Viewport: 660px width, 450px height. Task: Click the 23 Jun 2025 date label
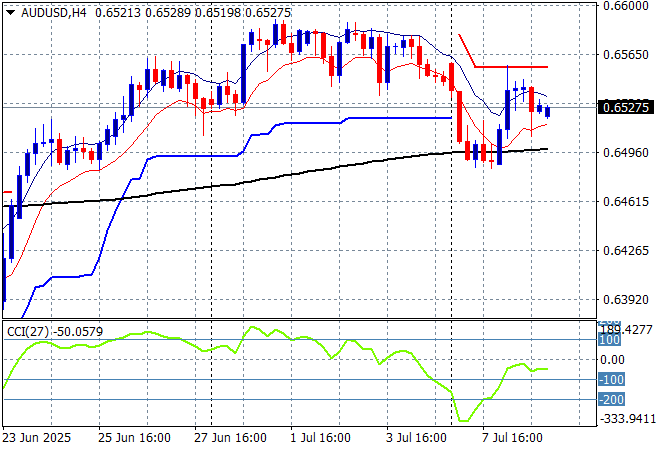(37, 438)
